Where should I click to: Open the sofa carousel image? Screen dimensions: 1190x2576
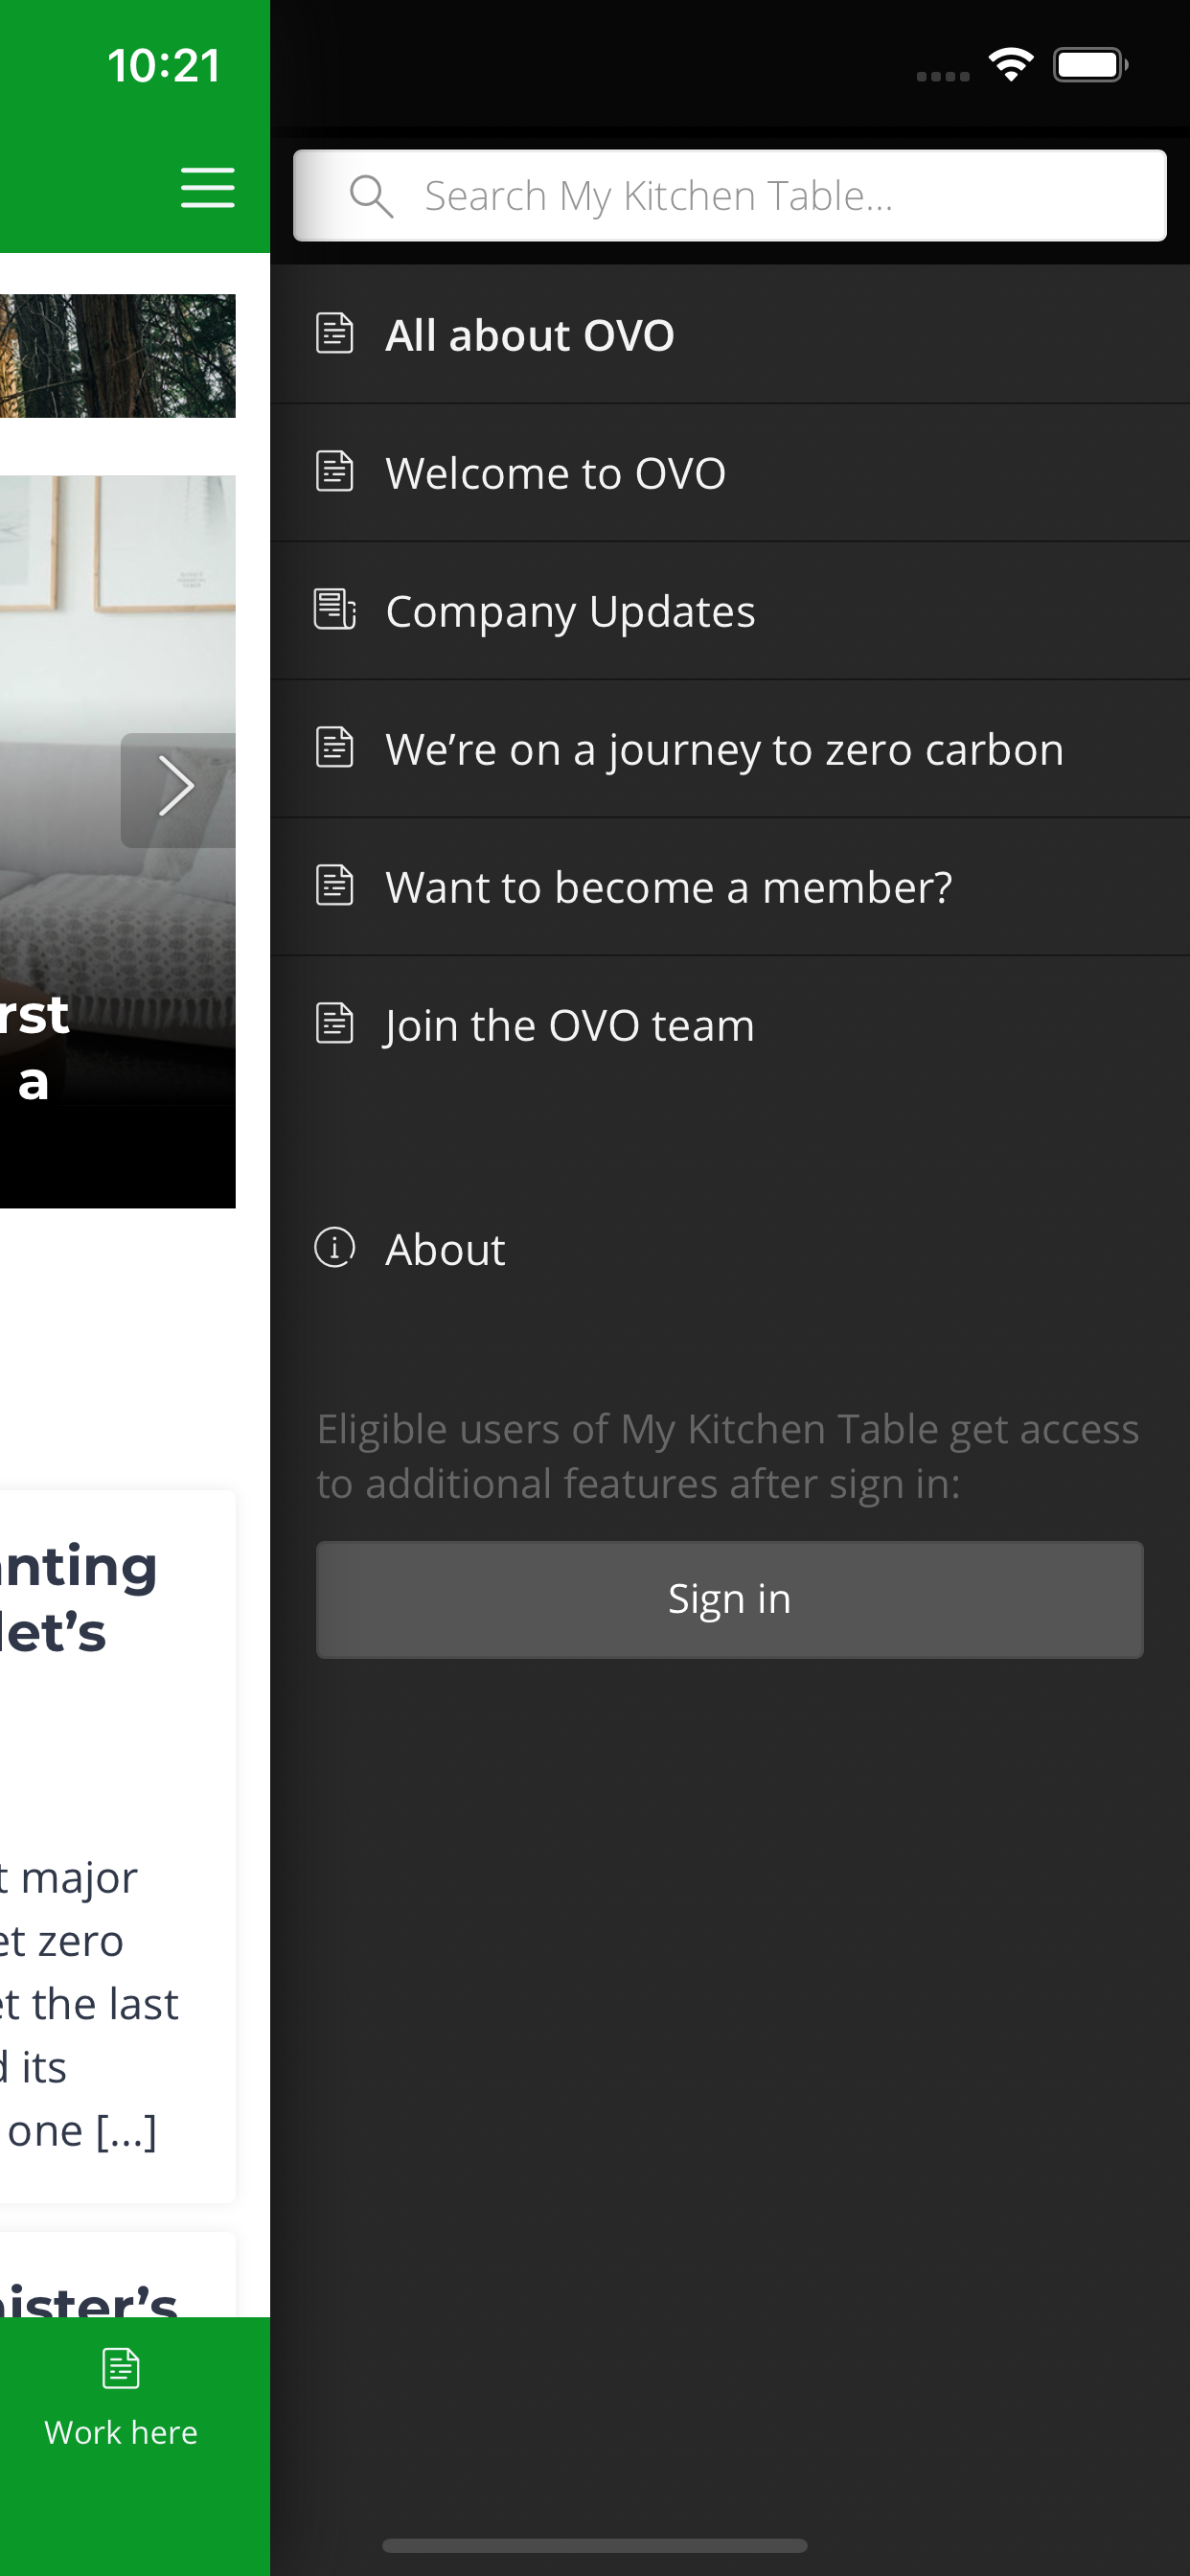(118, 841)
